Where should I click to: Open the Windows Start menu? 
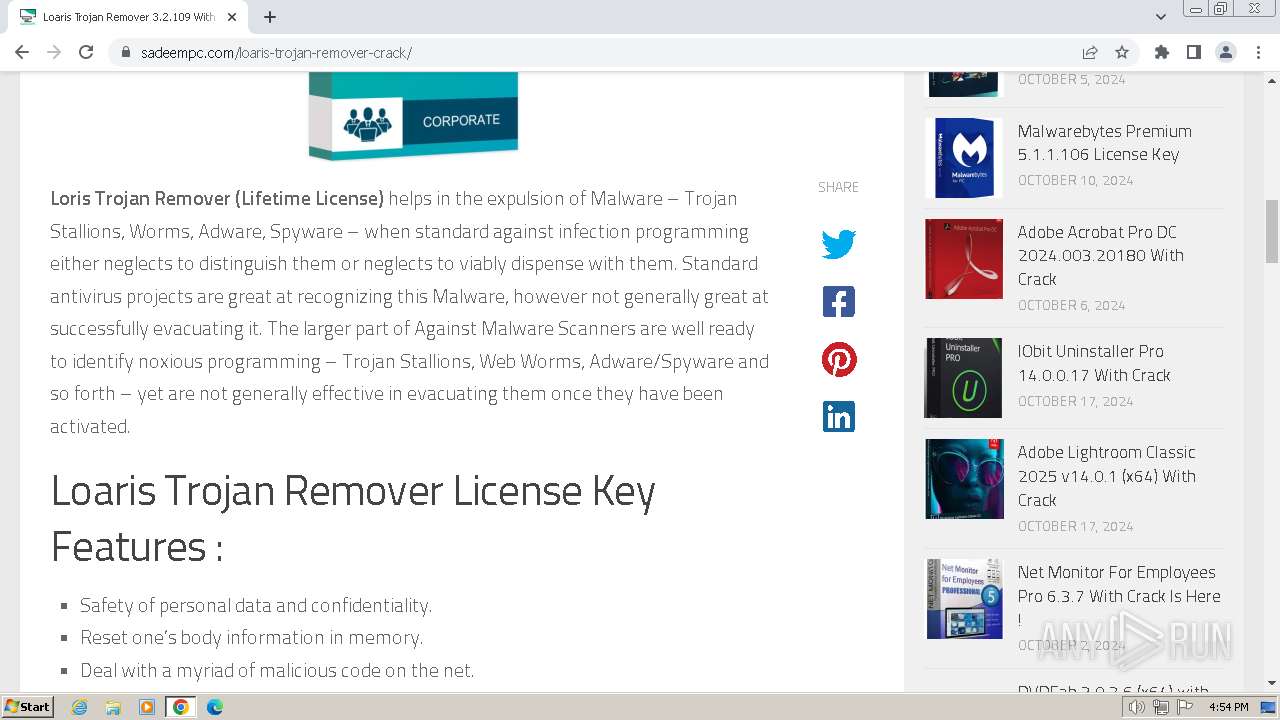click(28, 706)
